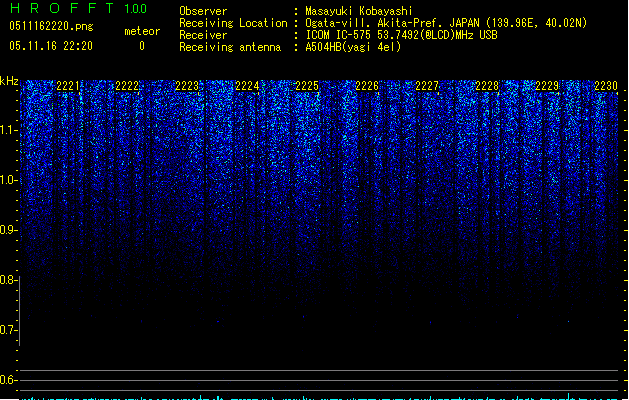Viewport: 629px width, 400px height.
Task: Click the 2223 time marker
Action: pos(187,86)
